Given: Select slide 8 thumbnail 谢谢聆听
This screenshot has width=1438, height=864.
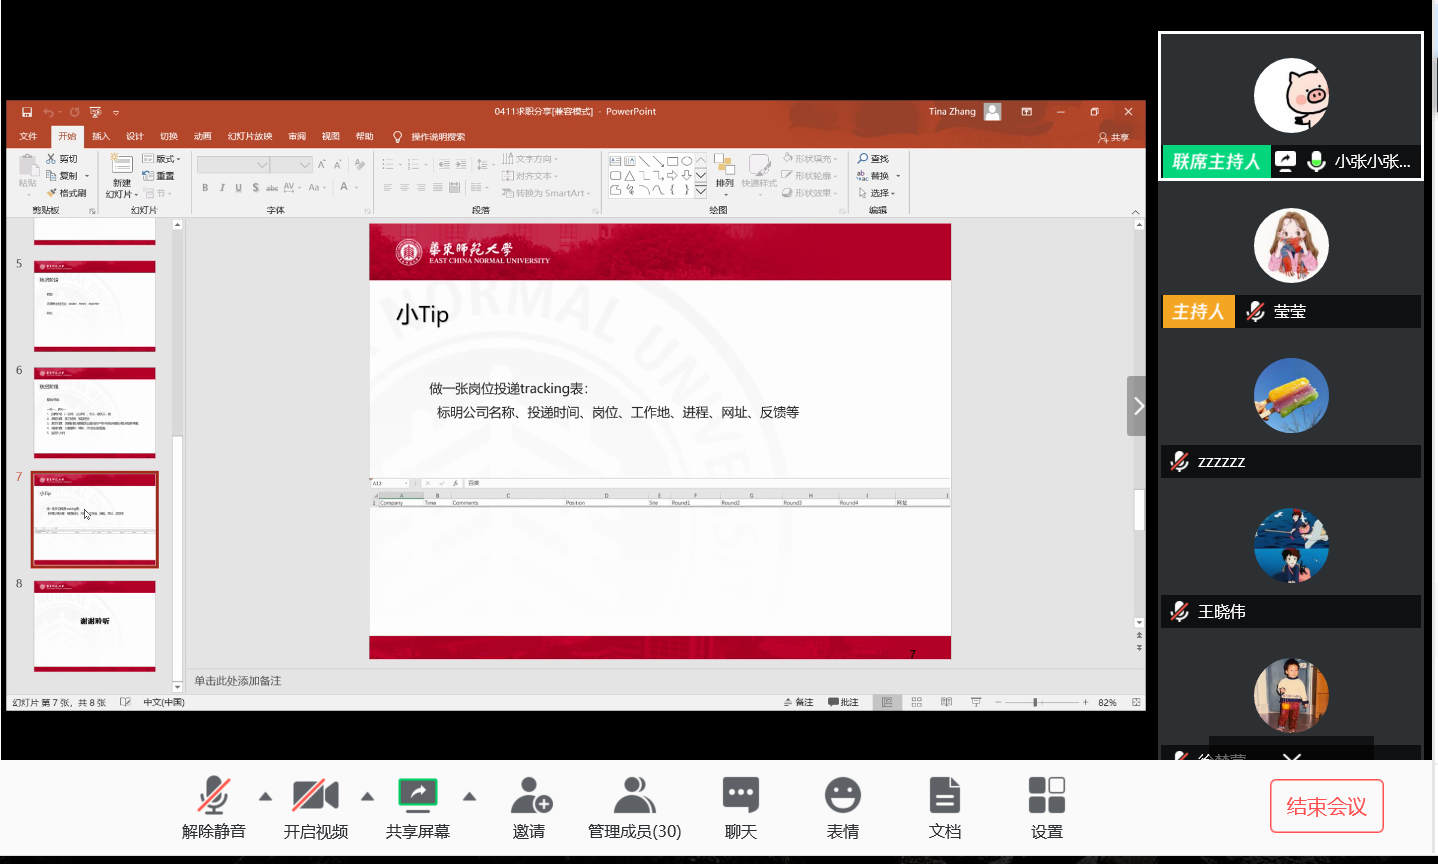Looking at the screenshot, I should [95, 625].
